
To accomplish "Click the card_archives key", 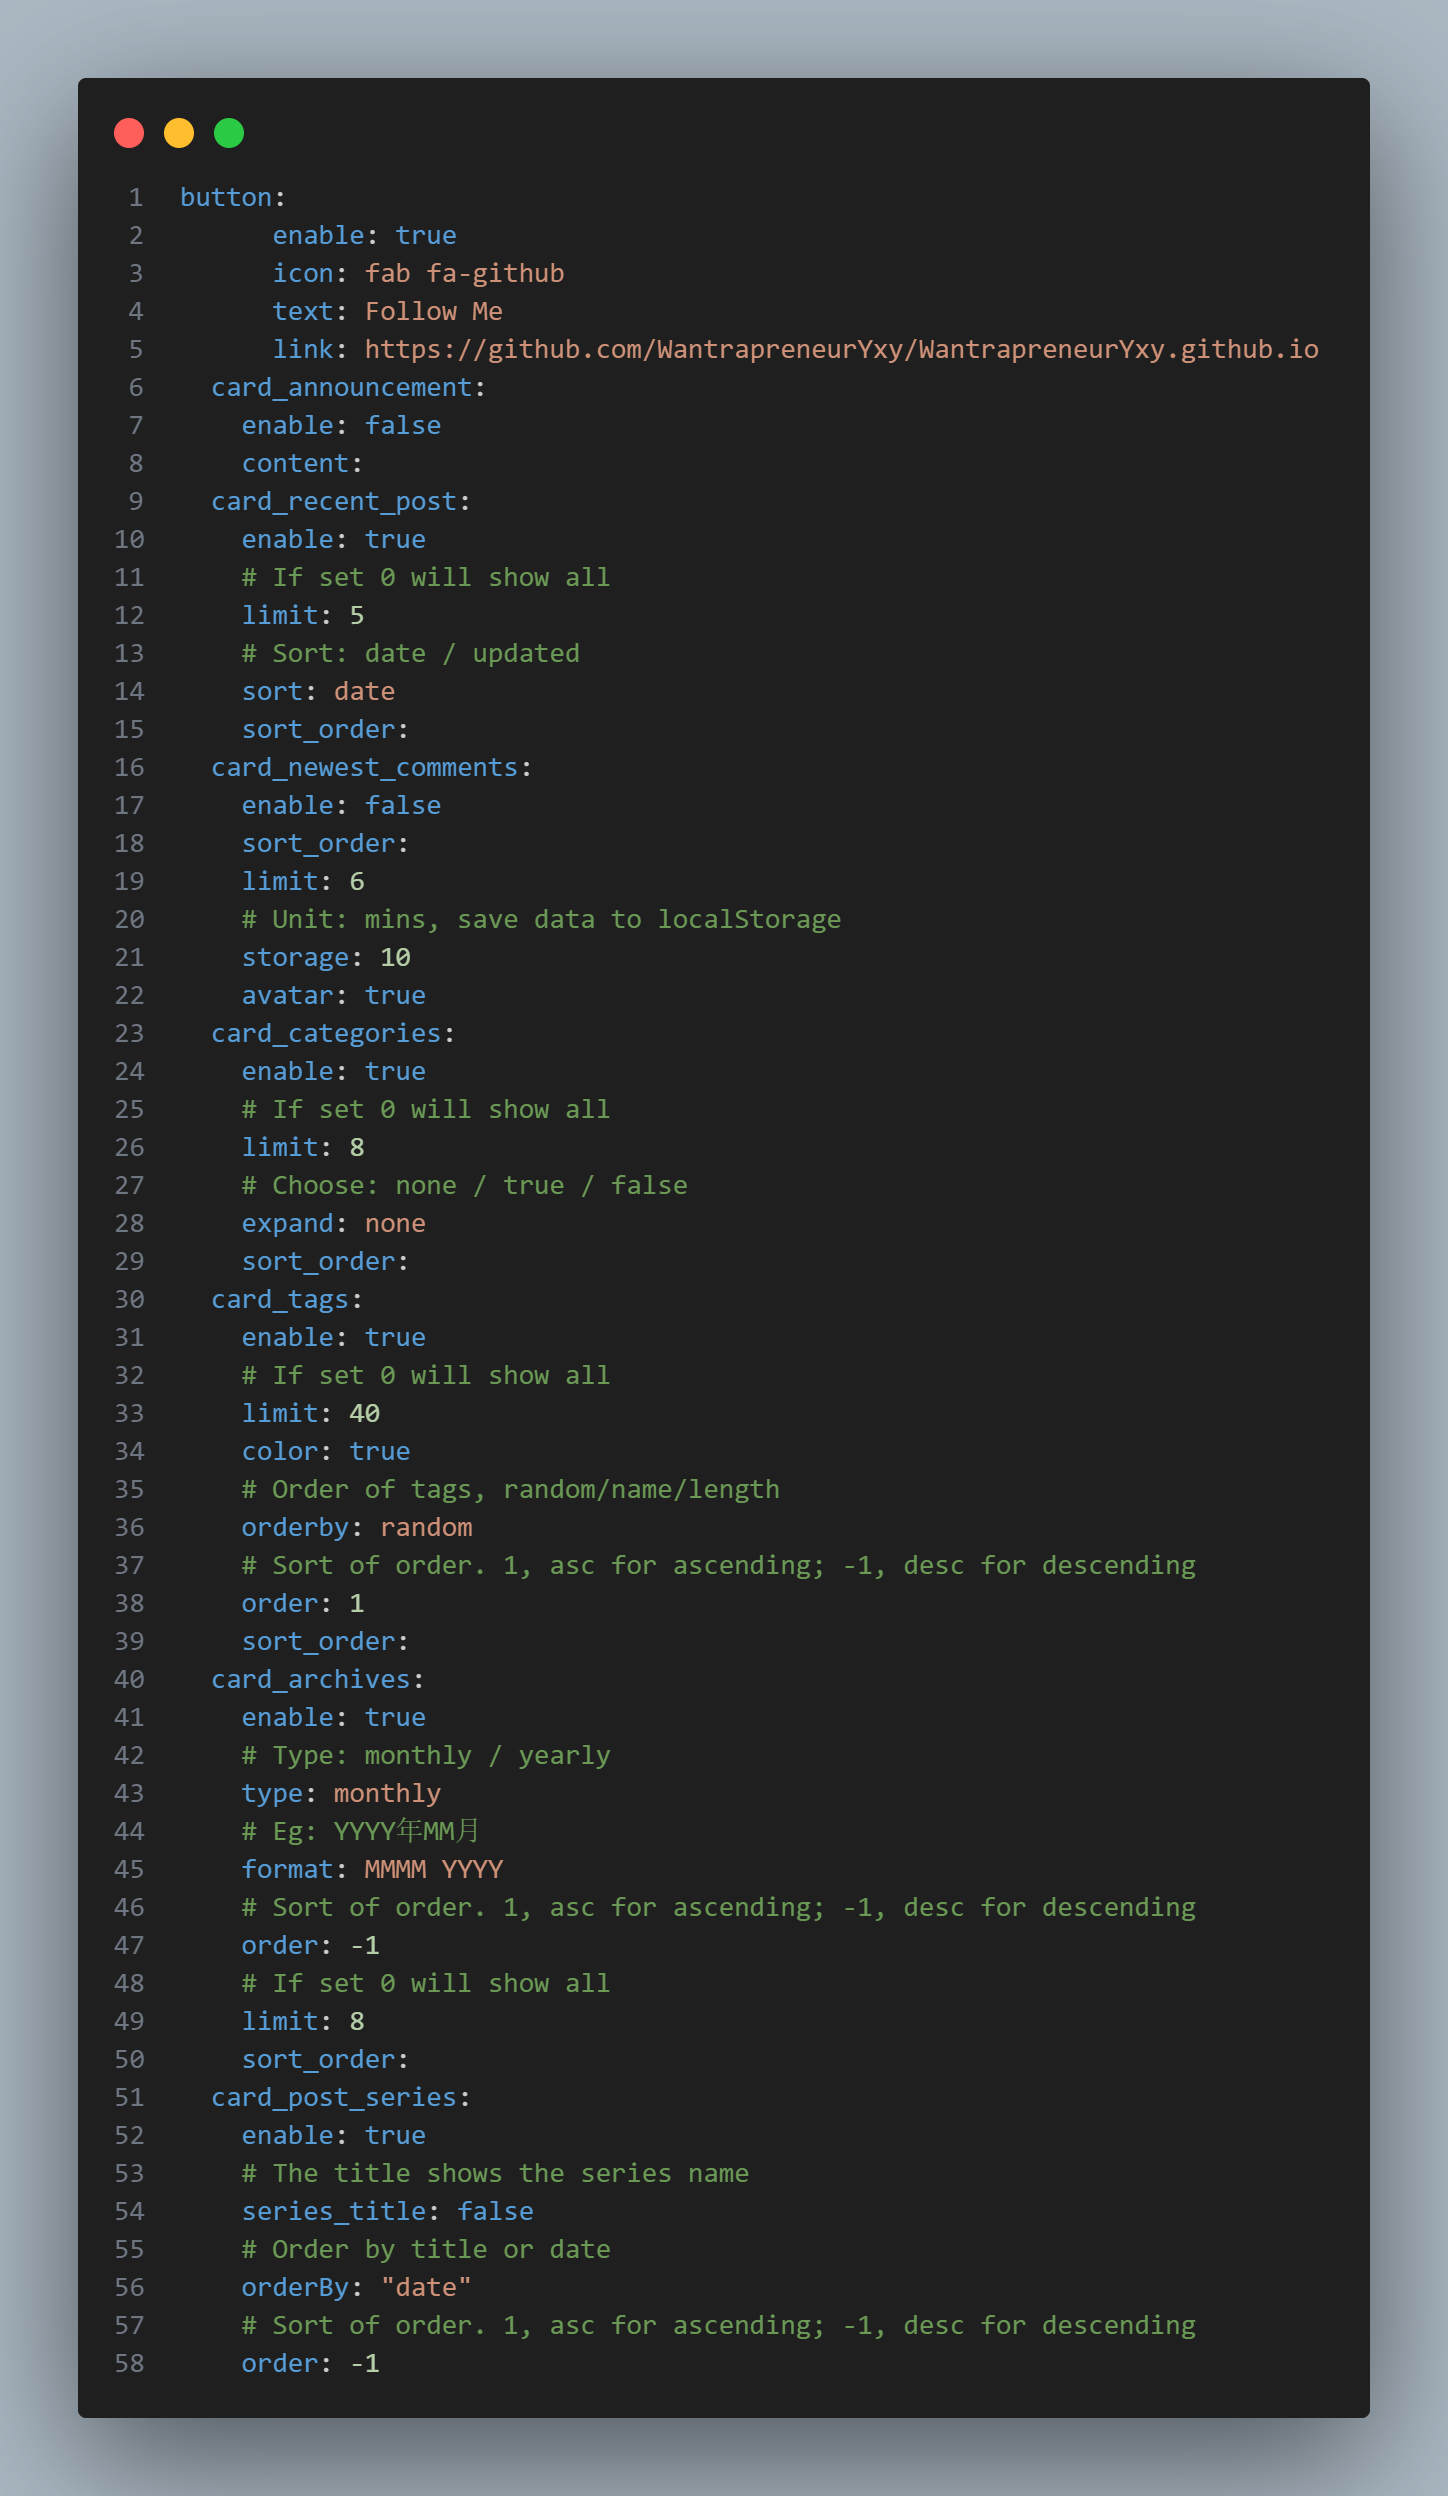I will click(x=311, y=1679).
